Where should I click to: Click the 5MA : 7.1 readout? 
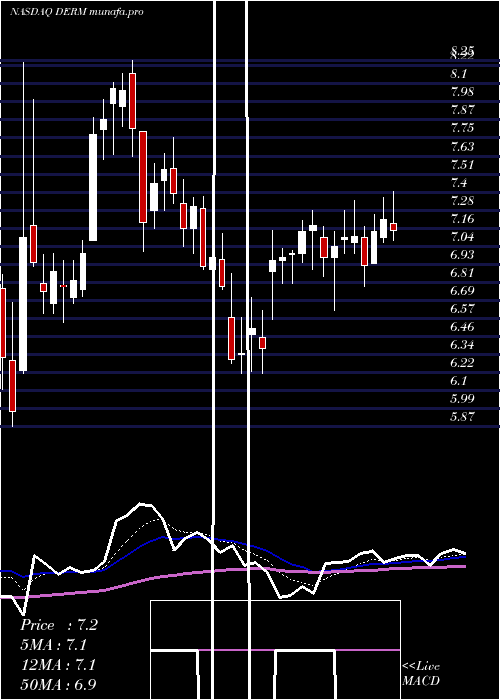pos(54,645)
